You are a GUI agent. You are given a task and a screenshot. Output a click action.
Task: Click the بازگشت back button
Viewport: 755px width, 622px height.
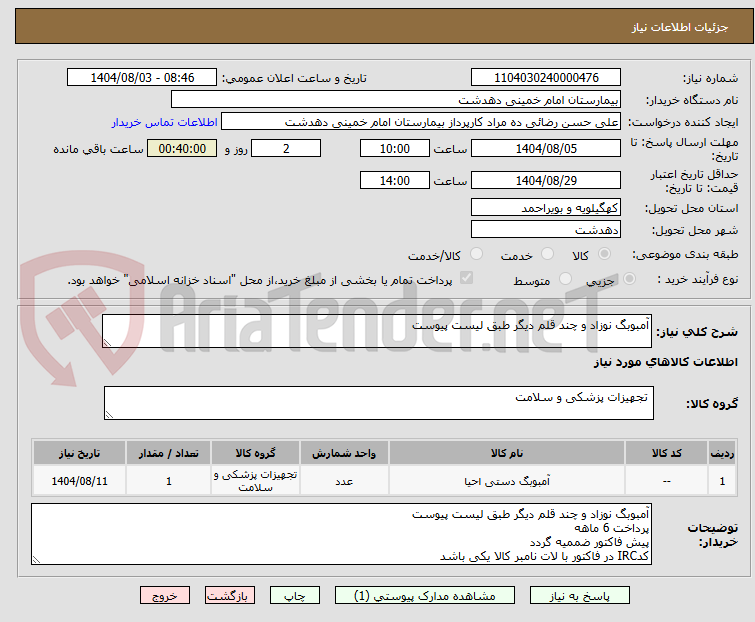coord(230,596)
